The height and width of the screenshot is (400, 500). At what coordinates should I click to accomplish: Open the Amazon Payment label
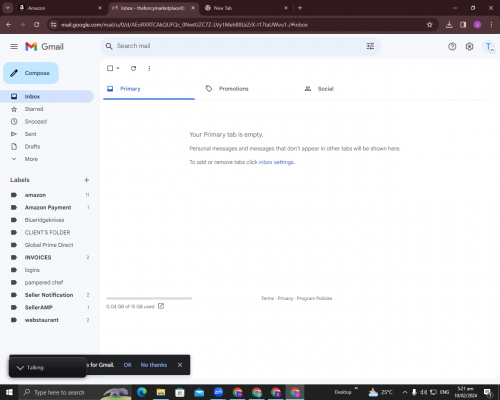pyautogui.click(x=47, y=207)
